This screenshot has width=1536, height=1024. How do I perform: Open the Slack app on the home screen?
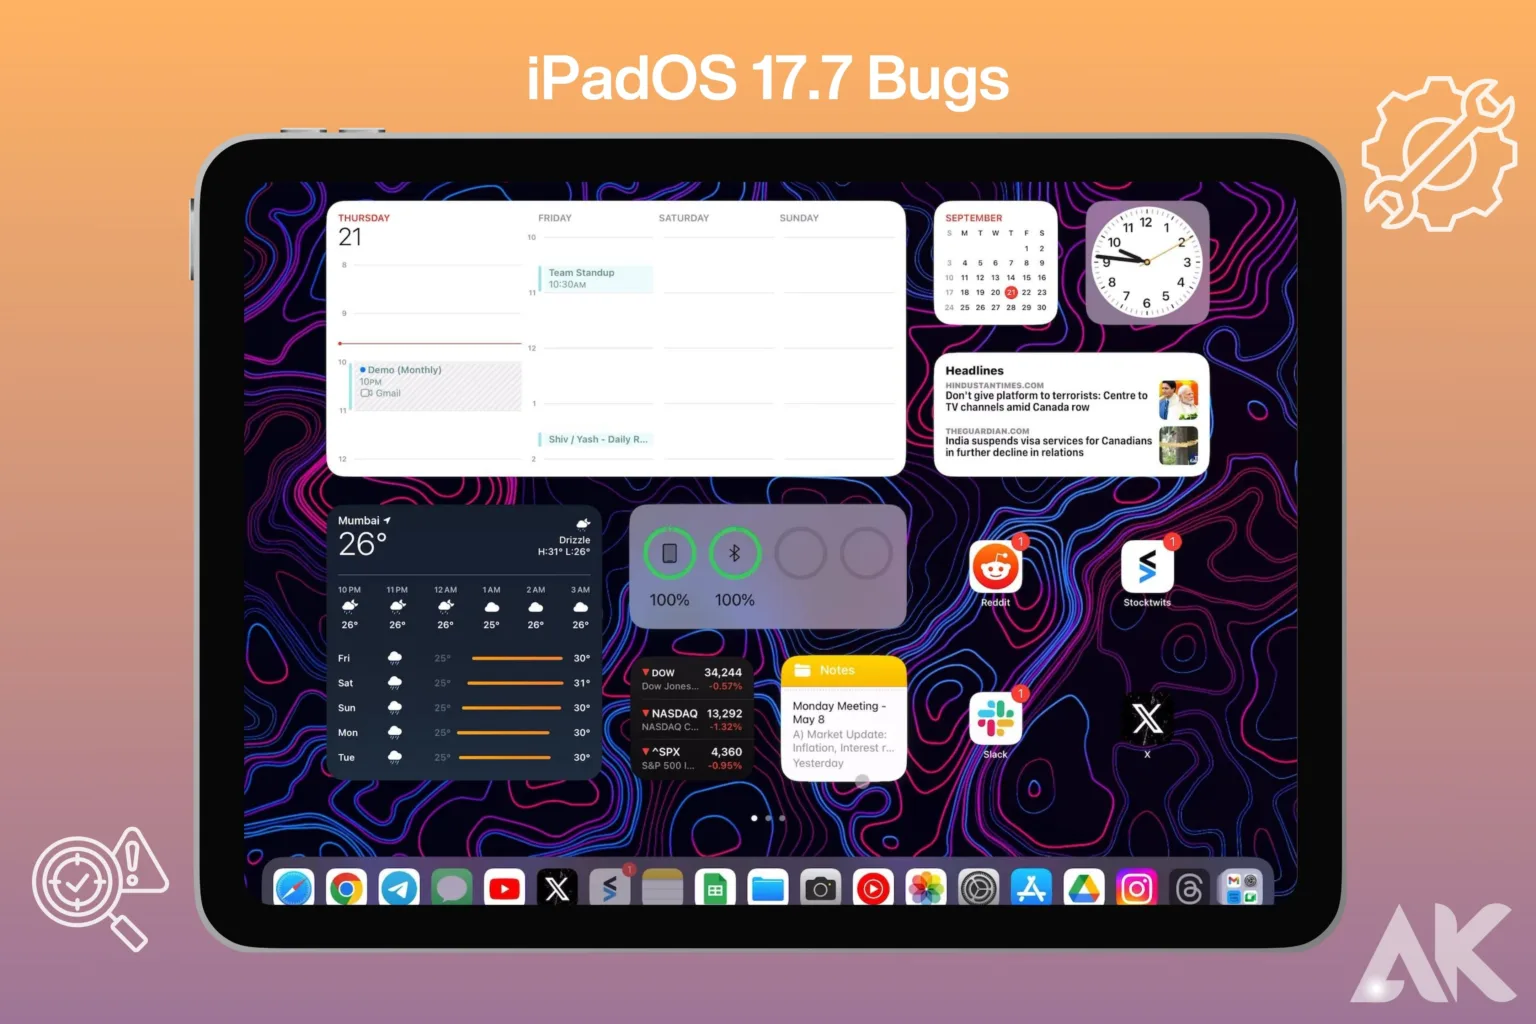click(x=995, y=719)
